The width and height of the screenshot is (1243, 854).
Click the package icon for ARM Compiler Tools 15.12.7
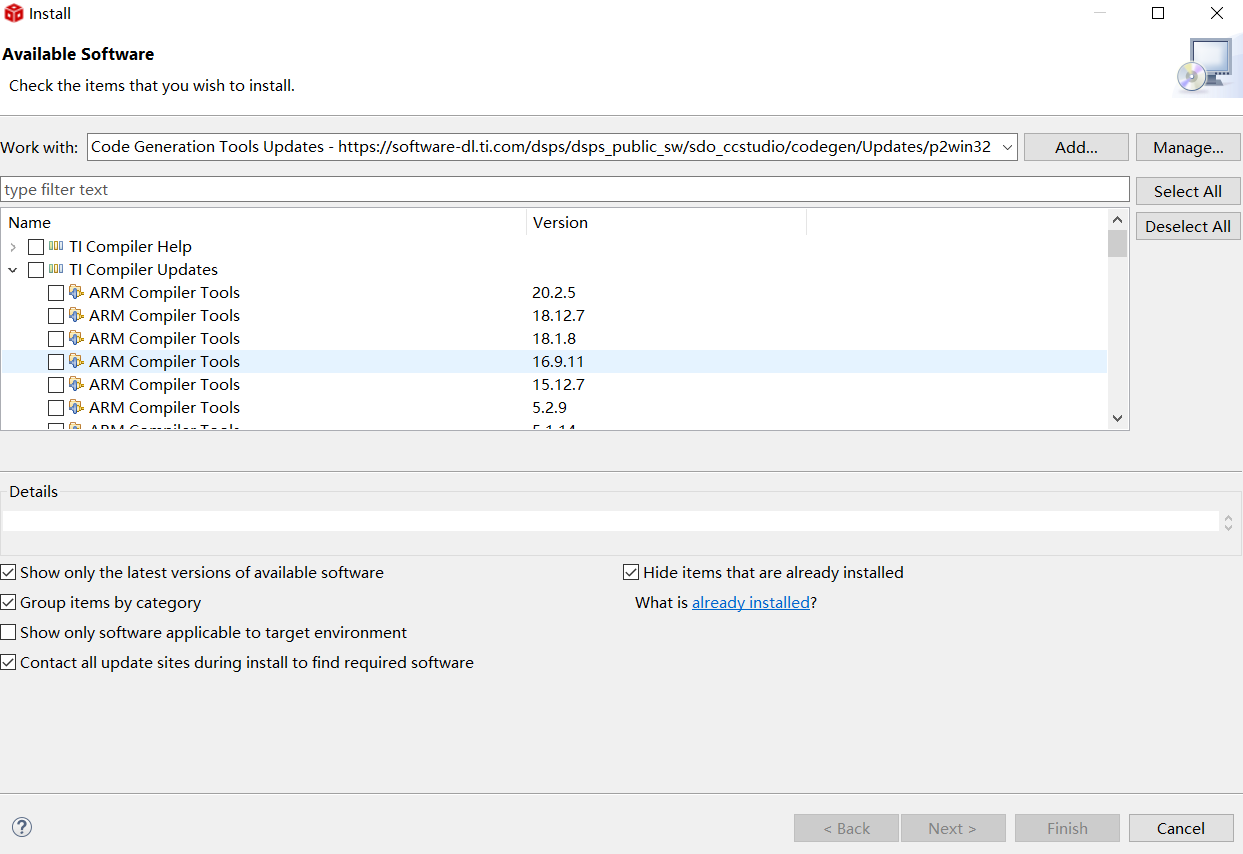pos(75,384)
